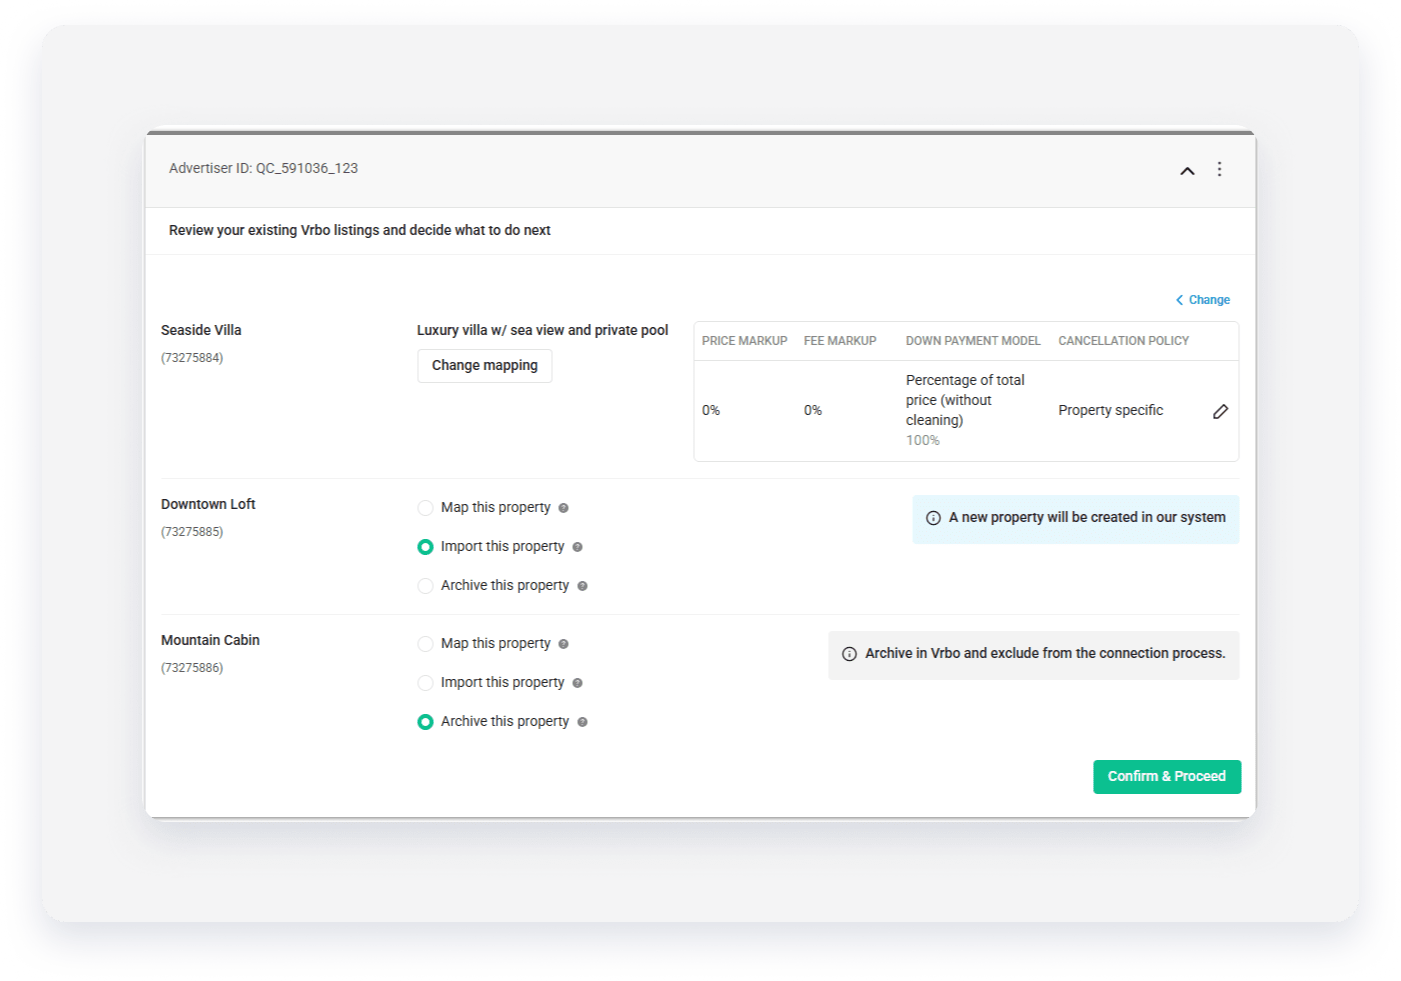Image resolution: width=1401 pixels, height=981 pixels.
Task: Click the Mountain Cabin listing name
Action: coord(210,640)
